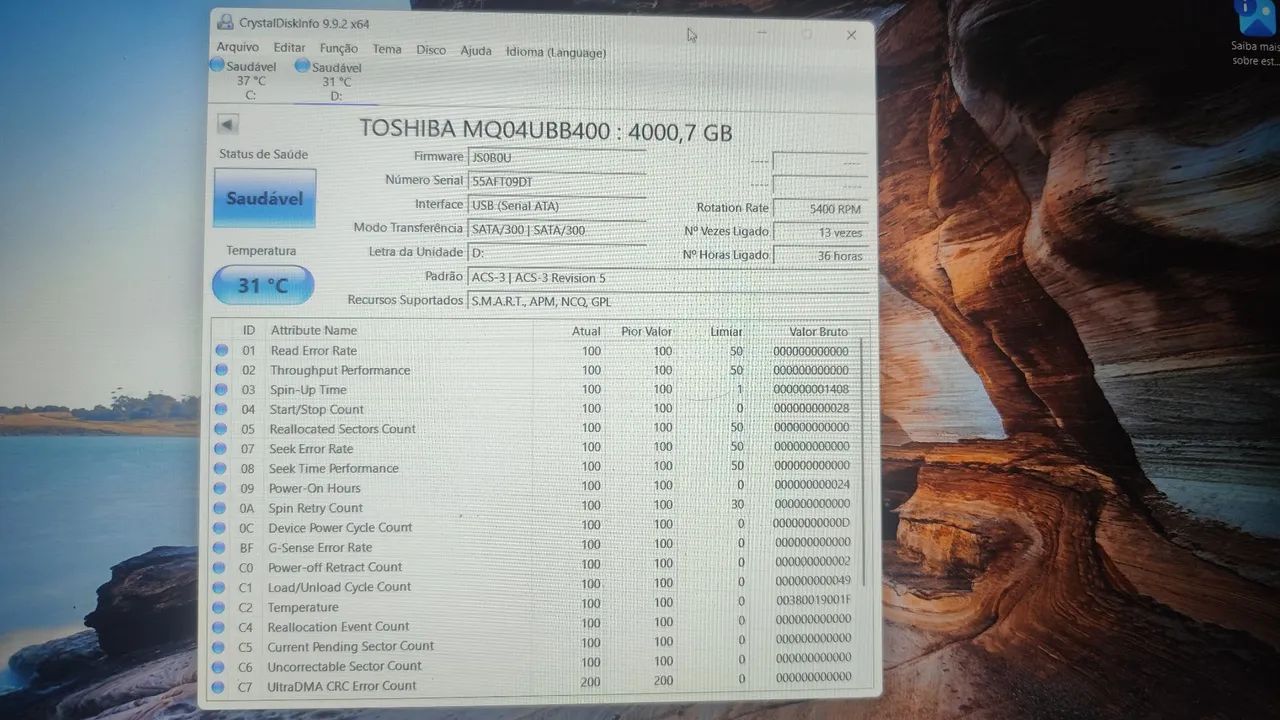Image resolution: width=1280 pixels, height=720 pixels.
Task: Click the blue status icon for Throughput Performance
Action: [221, 370]
